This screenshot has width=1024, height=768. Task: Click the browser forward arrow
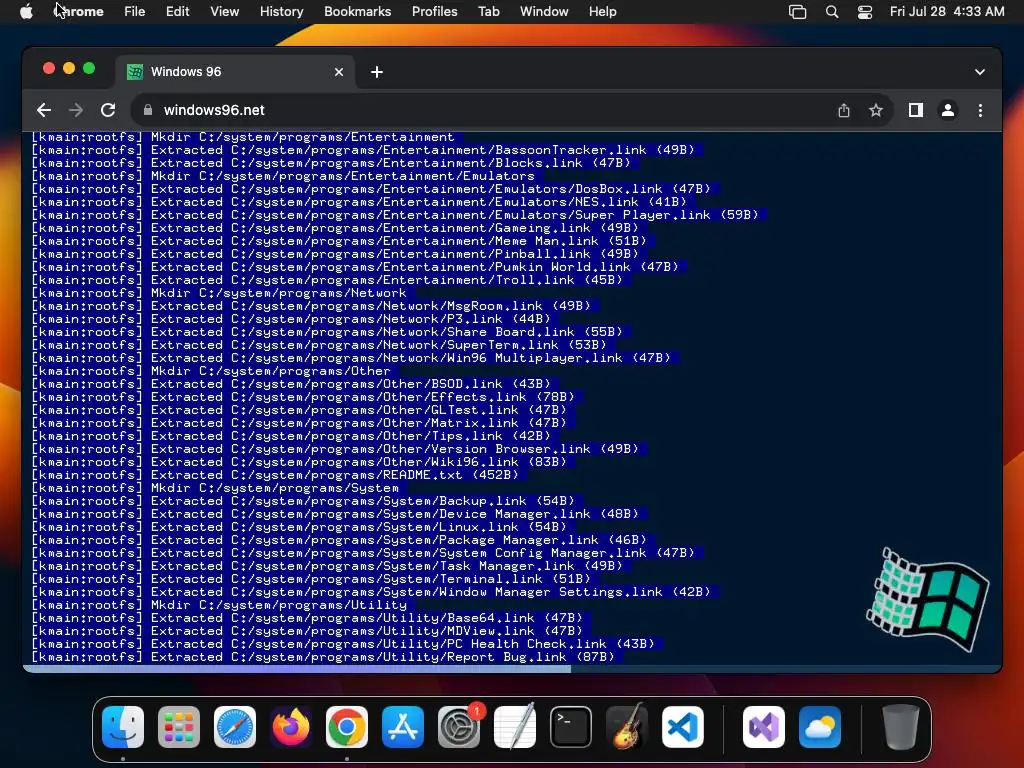point(76,110)
